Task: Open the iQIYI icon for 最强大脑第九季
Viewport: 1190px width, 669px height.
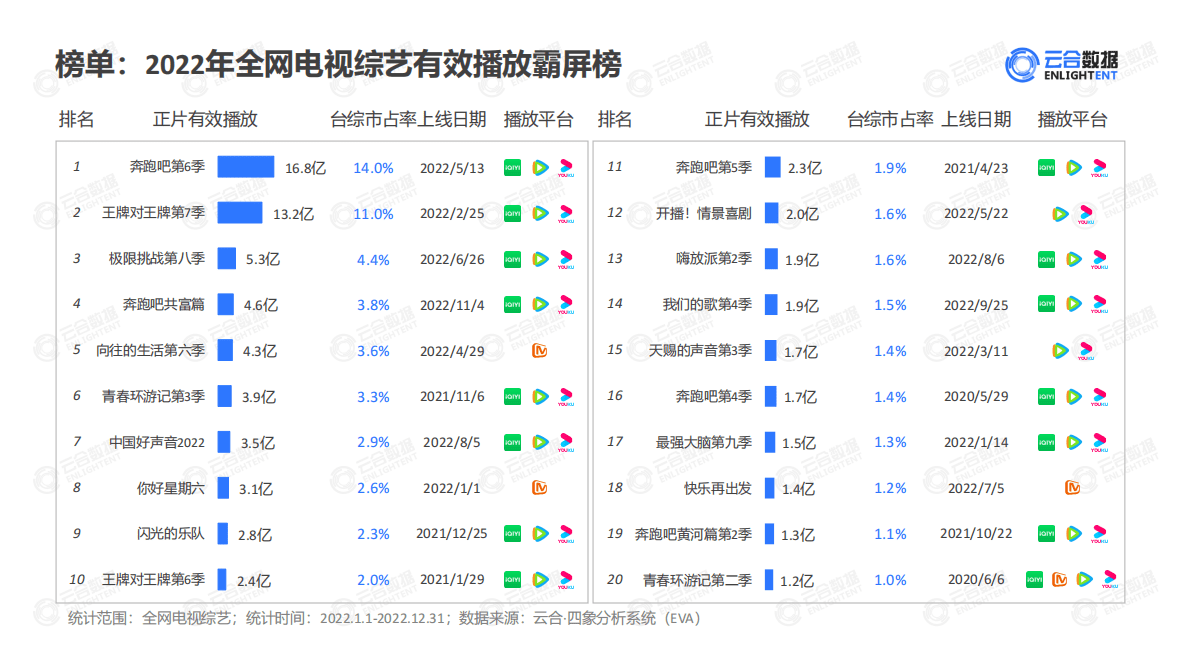Action: [x=1046, y=441]
